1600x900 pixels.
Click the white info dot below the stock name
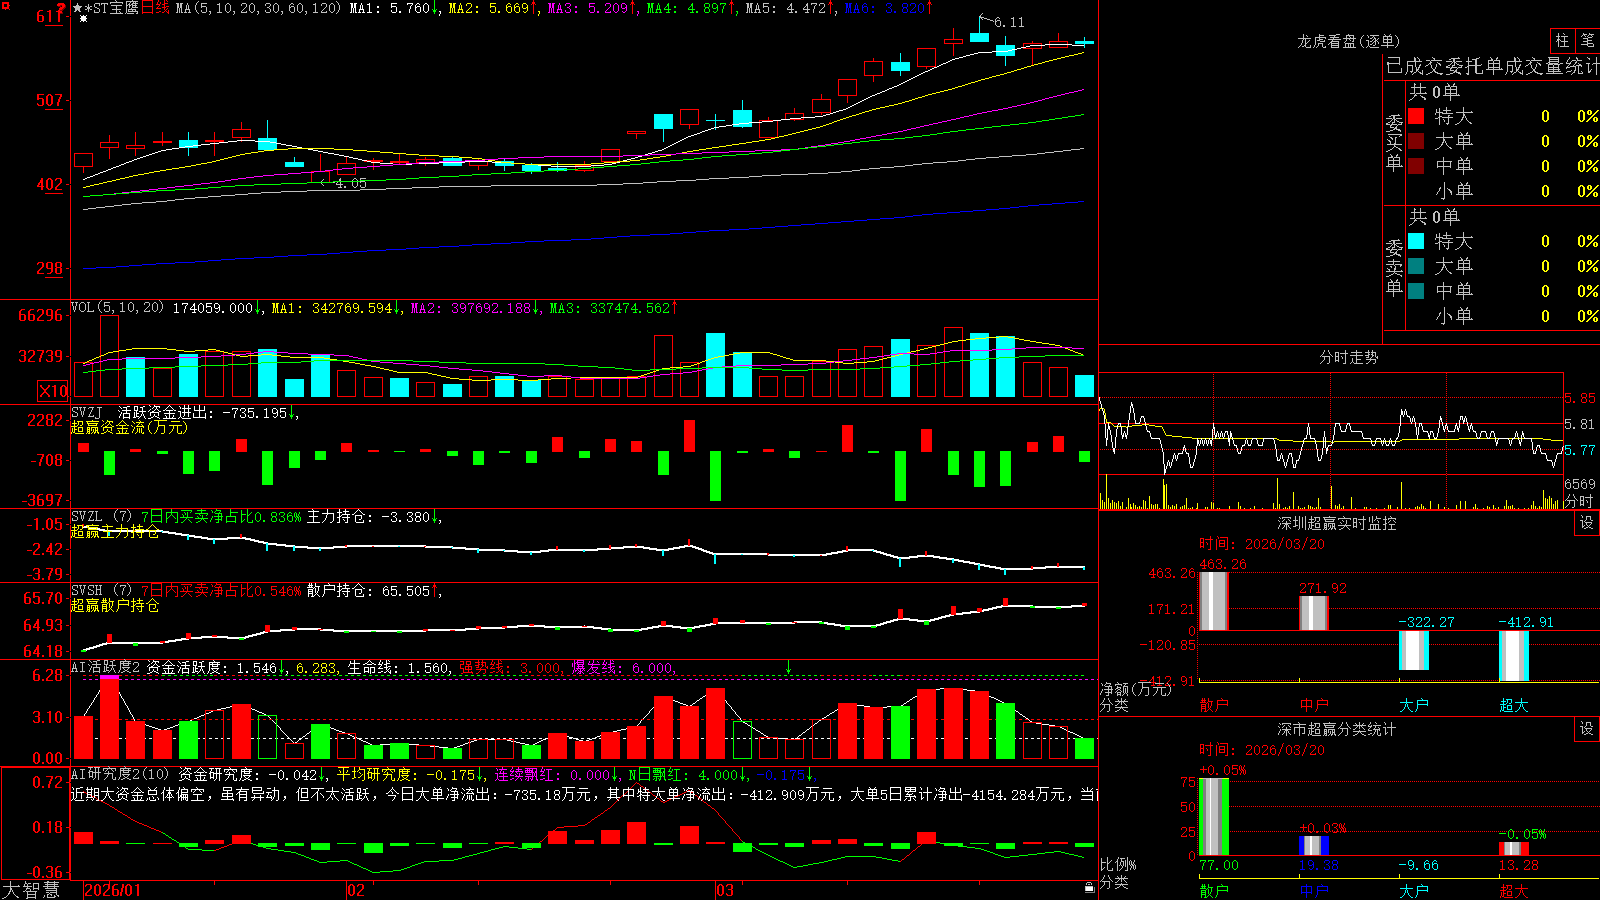point(83,19)
